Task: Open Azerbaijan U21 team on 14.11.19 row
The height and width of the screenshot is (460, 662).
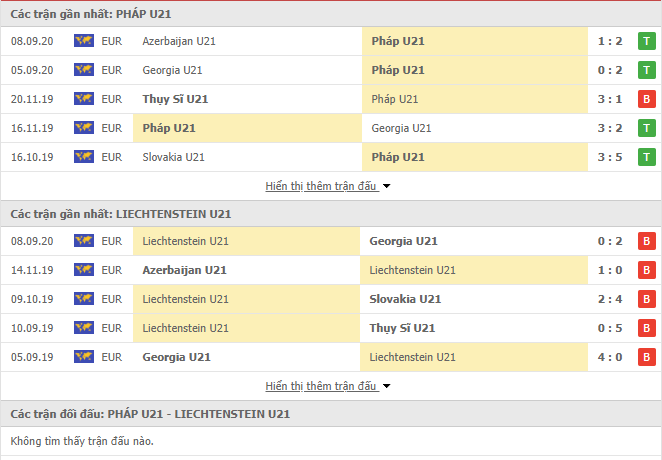Action: pyautogui.click(x=184, y=270)
